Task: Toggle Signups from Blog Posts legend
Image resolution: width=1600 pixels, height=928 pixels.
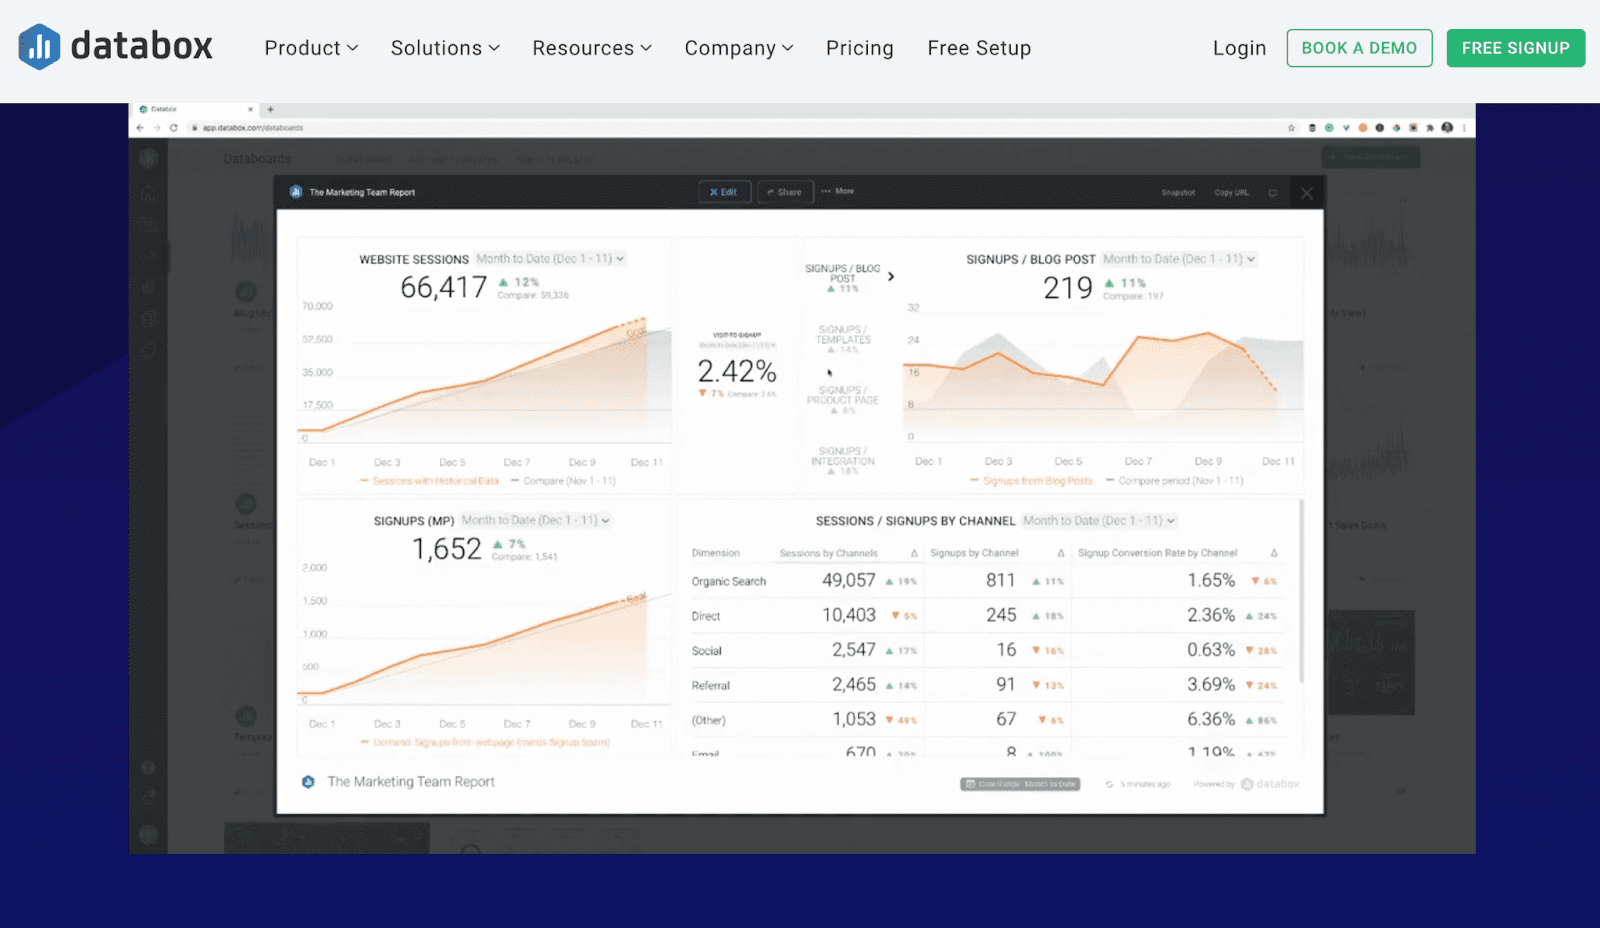Action: (1032, 481)
